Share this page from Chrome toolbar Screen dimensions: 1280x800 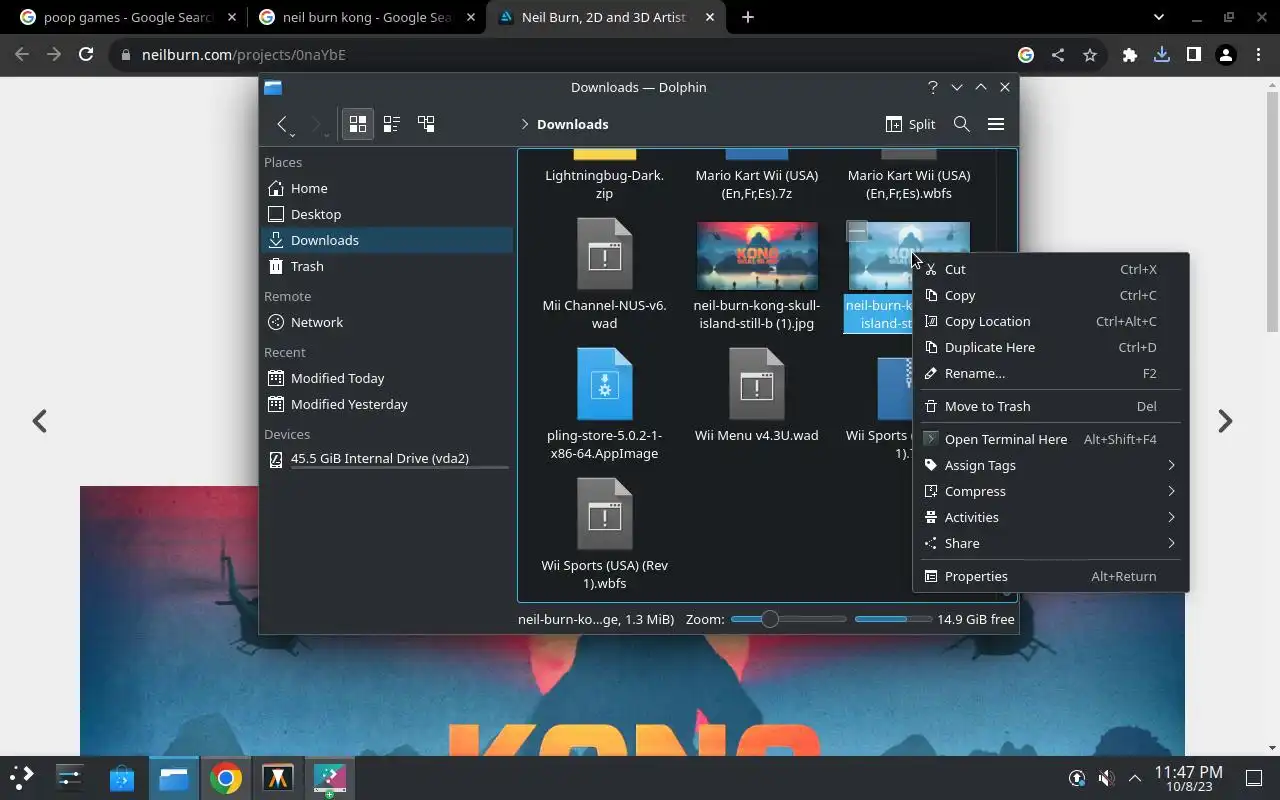click(x=1058, y=55)
